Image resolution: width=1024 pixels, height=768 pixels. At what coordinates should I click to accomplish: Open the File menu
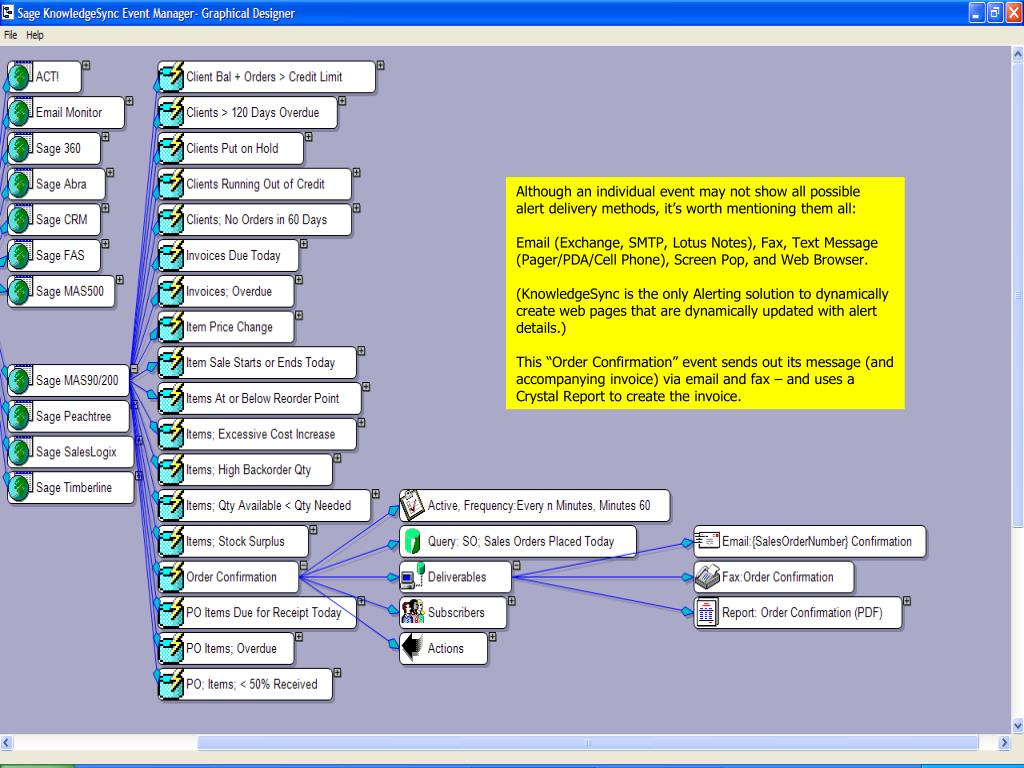tap(10, 35)
